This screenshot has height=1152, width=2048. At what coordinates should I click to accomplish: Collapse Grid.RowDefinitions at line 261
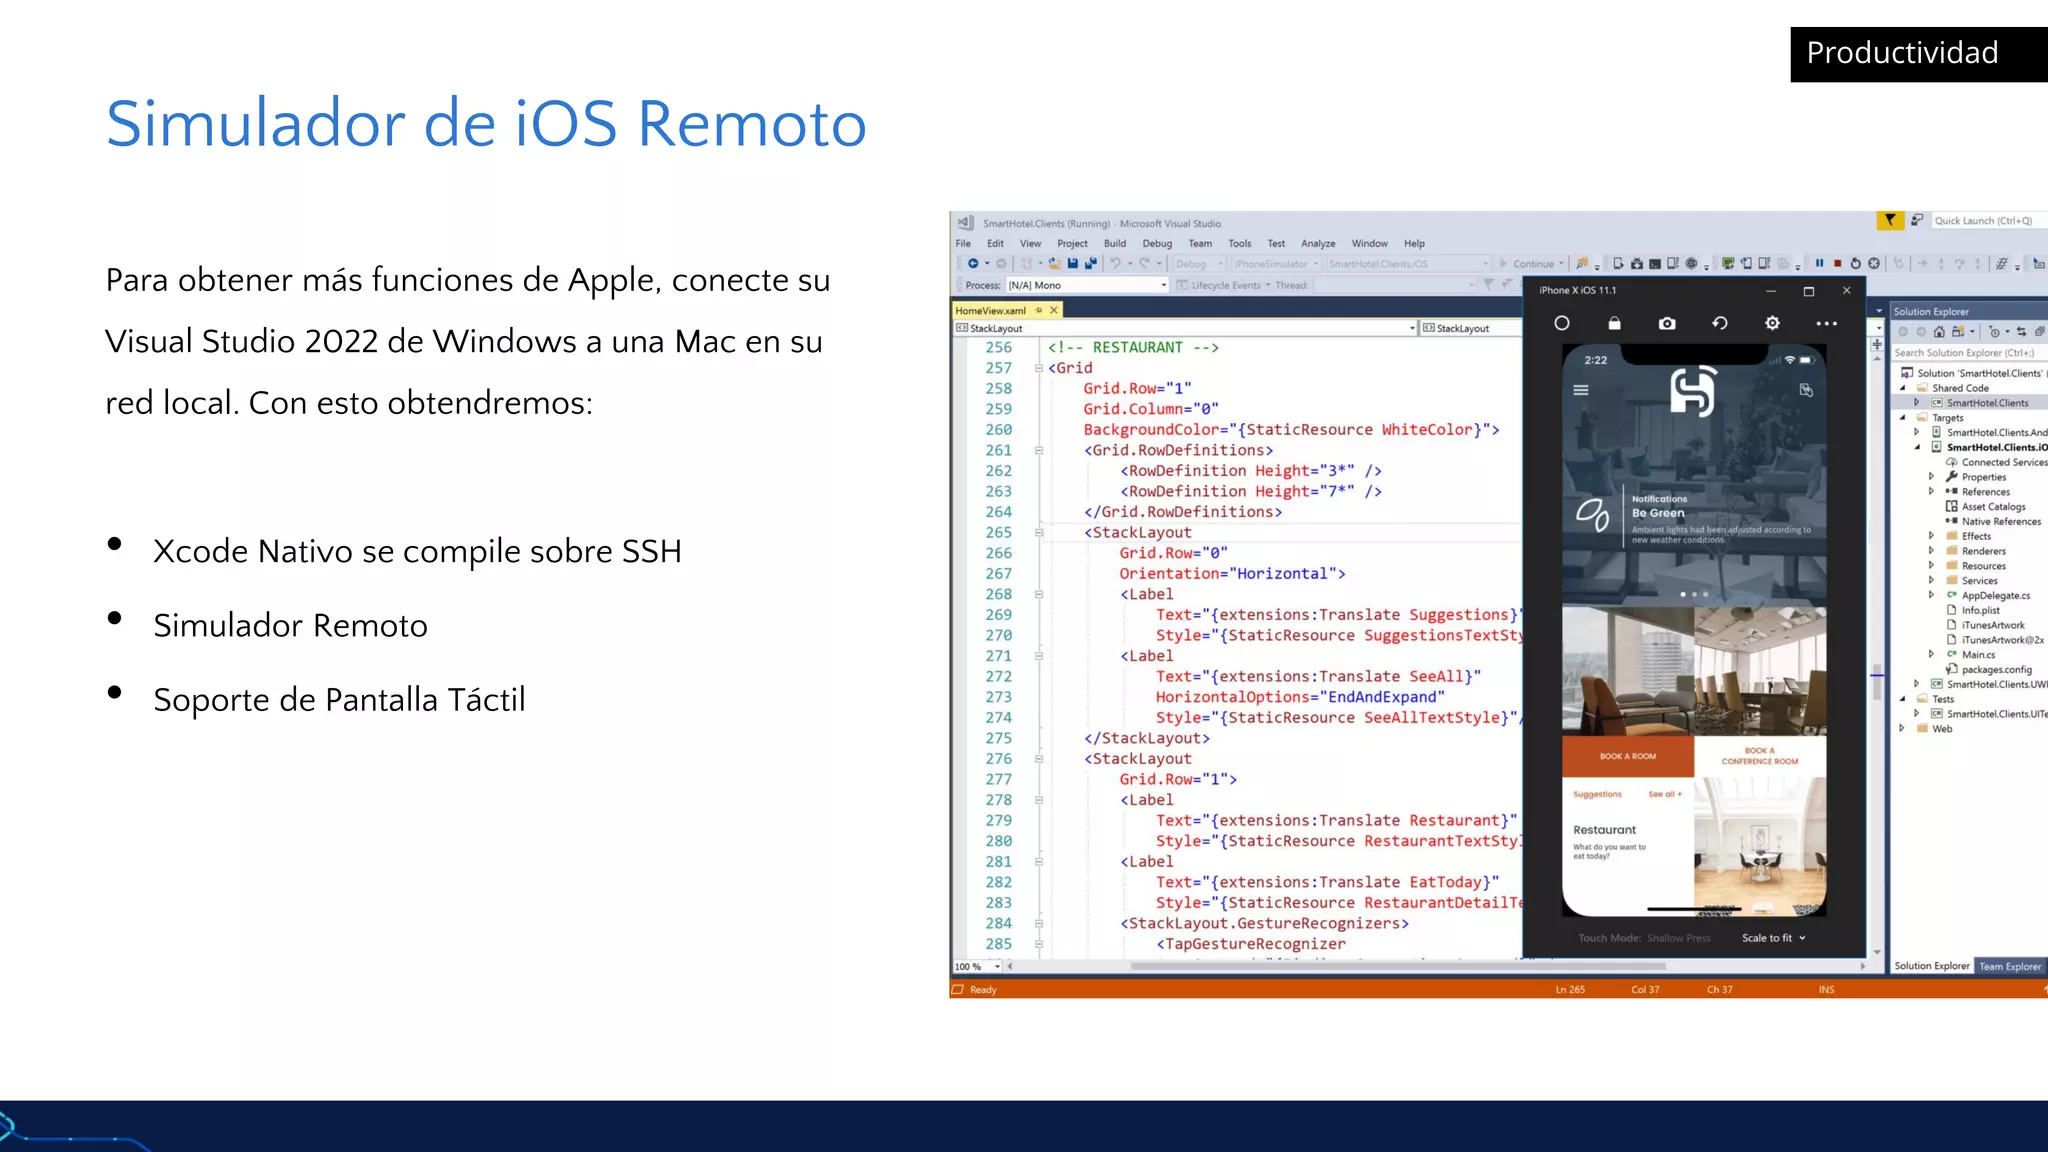(1038, 451)
